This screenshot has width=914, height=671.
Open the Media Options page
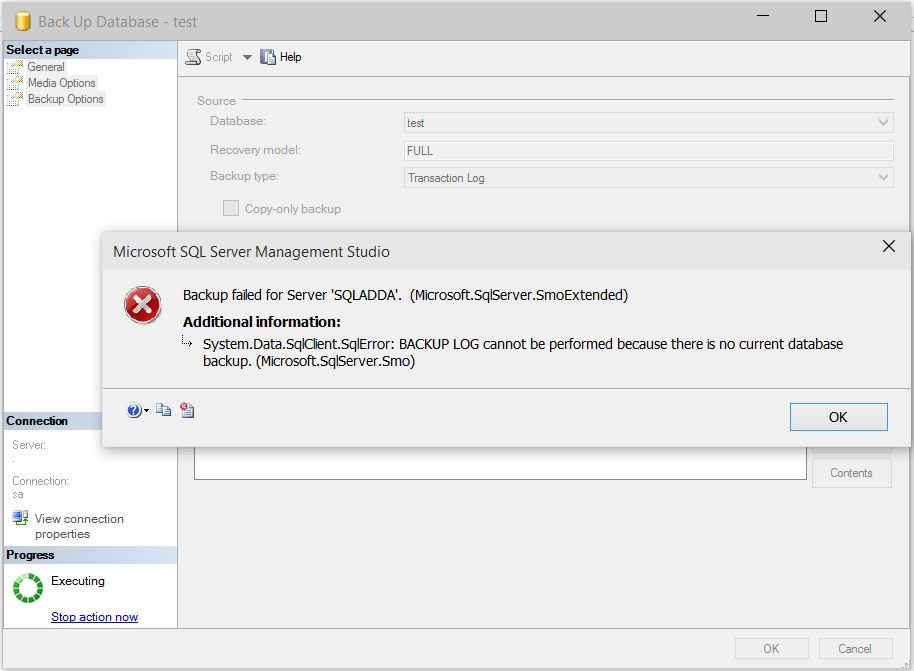tap(62, 83)
